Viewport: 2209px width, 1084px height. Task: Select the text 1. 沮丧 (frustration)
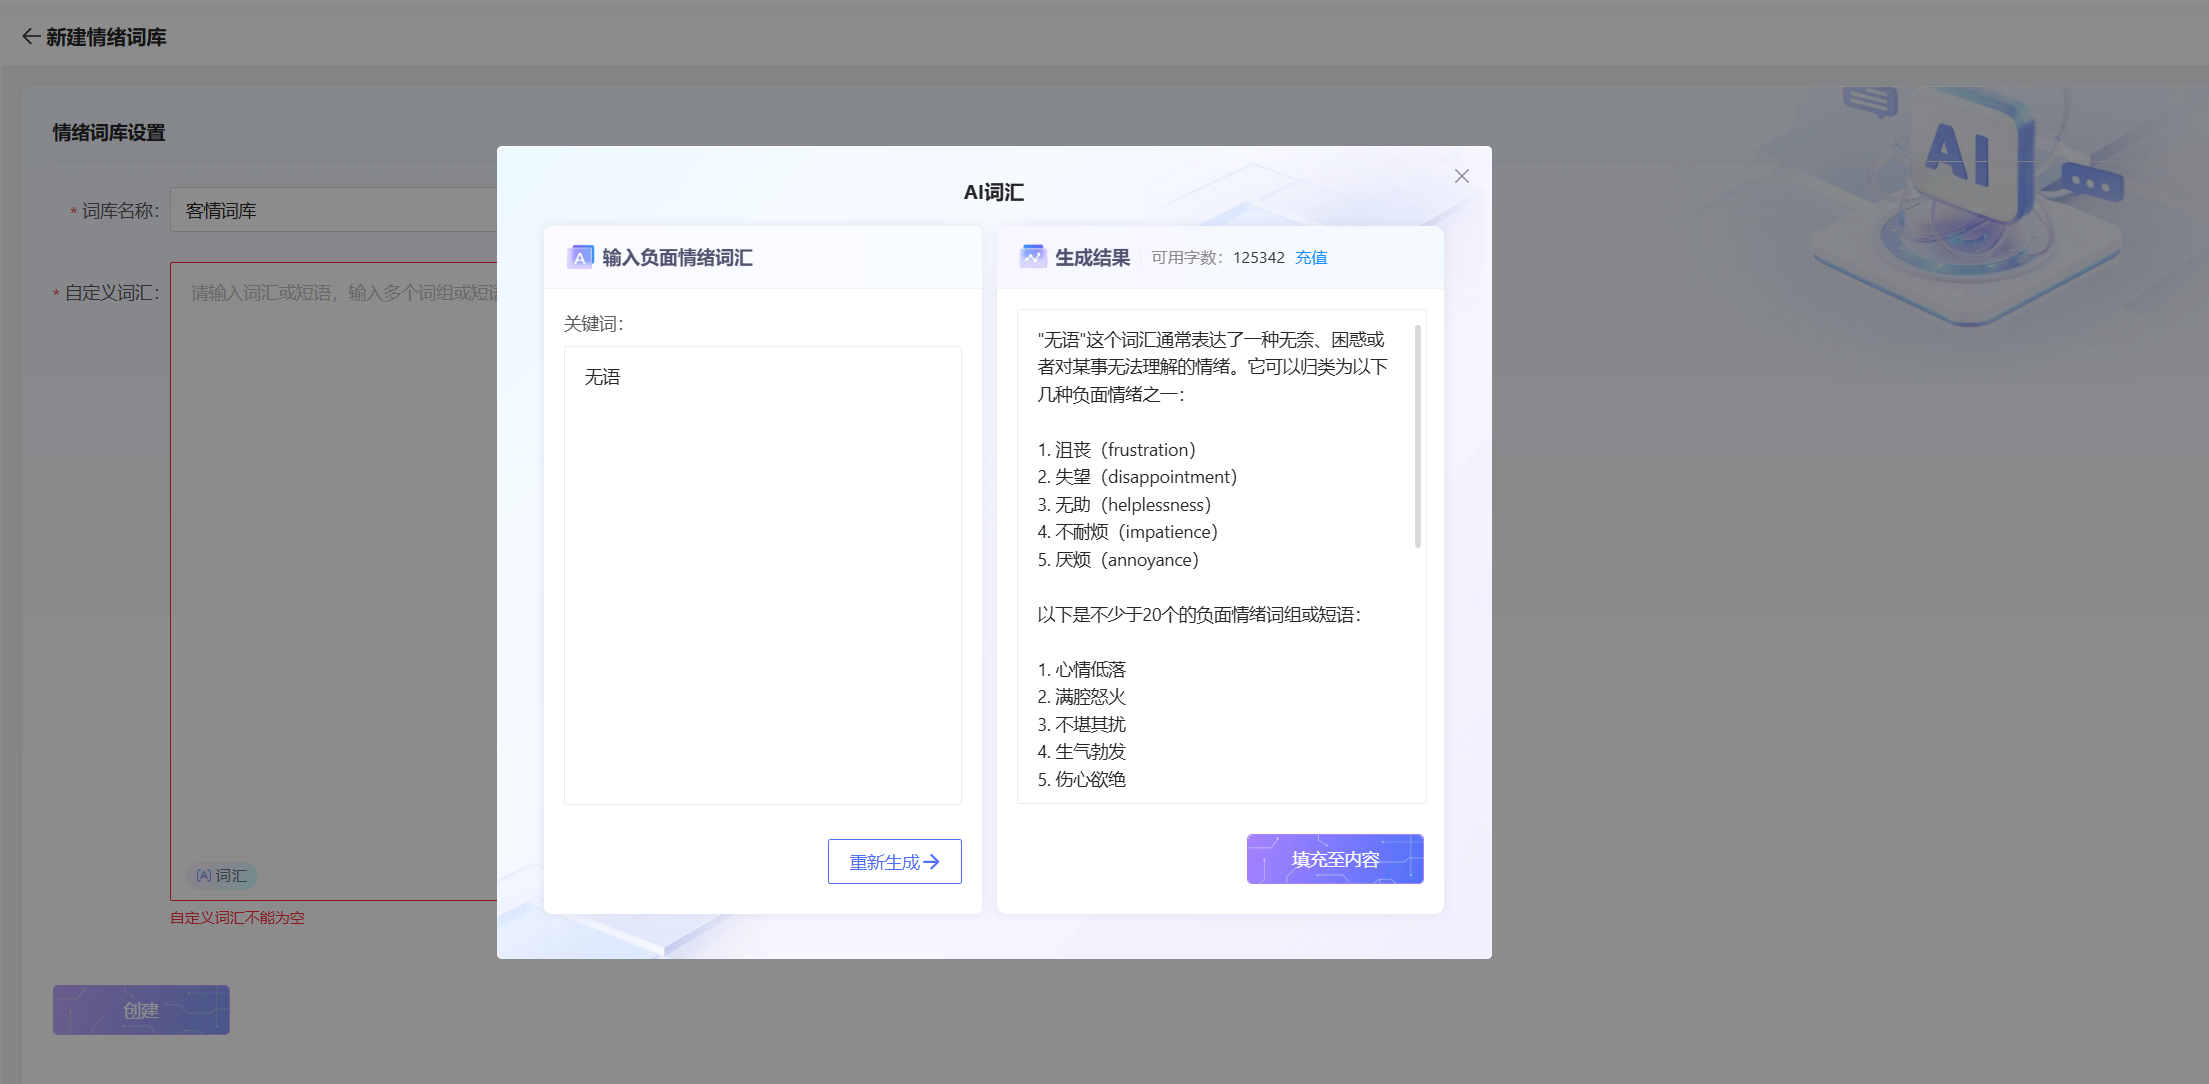click(x=1117, y=450)
